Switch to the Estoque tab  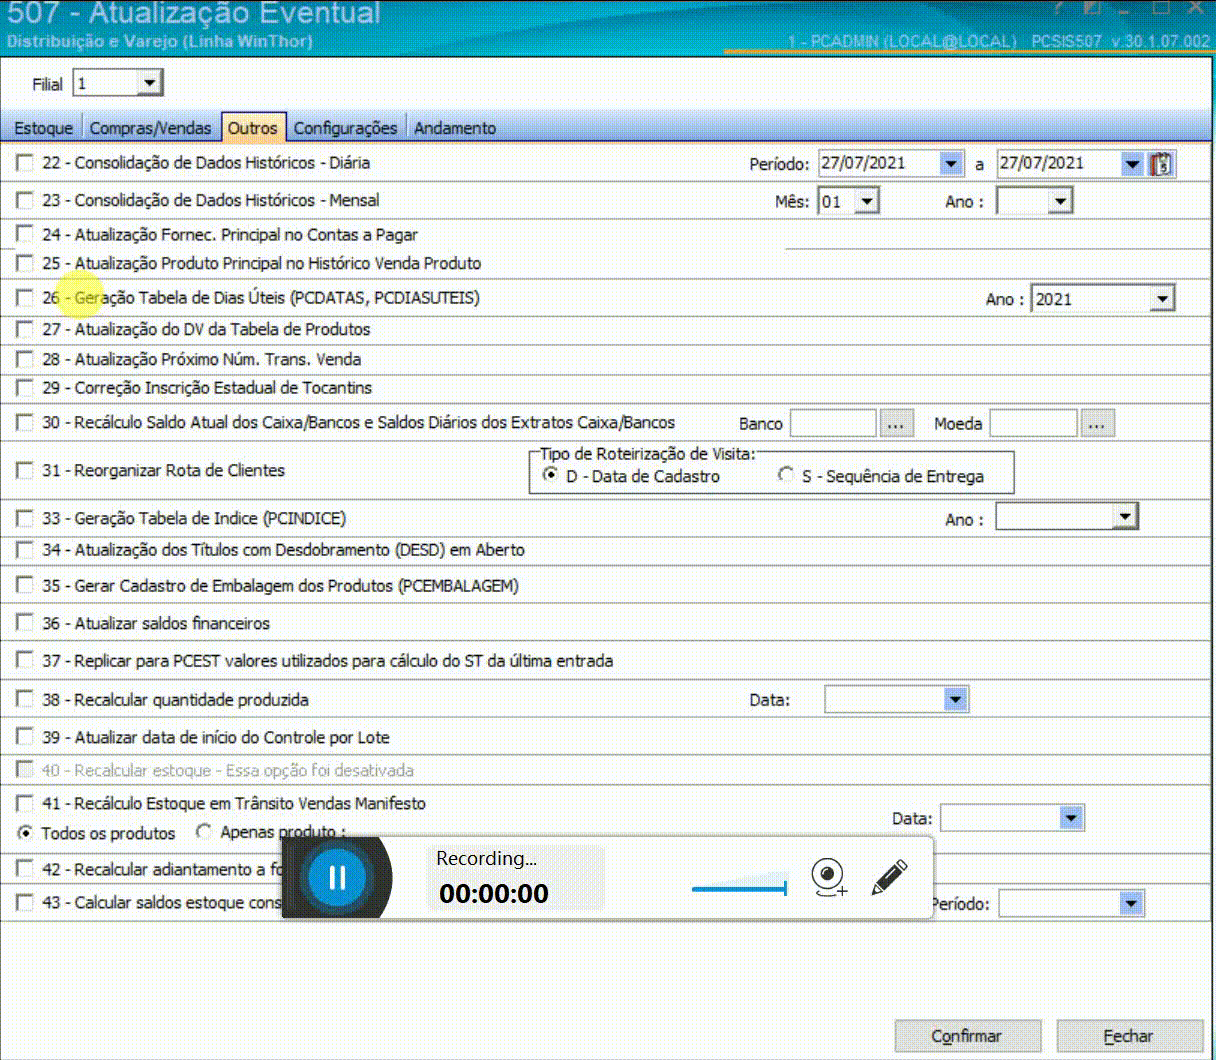click(43, 128)
